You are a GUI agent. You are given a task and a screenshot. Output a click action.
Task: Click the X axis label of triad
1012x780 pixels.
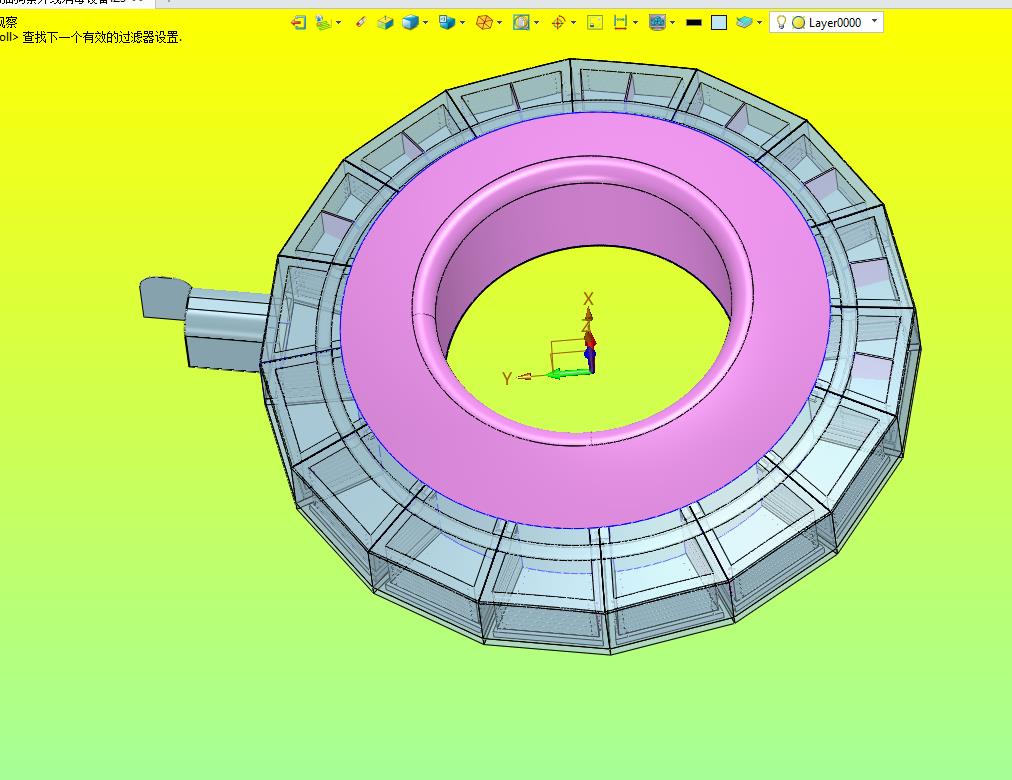pos(588,299)
